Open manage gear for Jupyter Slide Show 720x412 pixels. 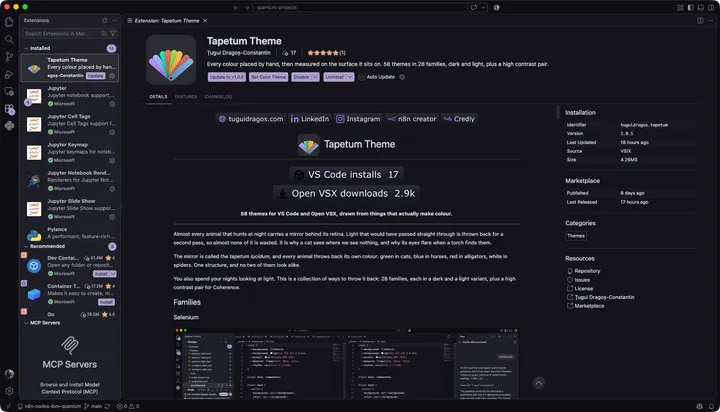tap(112, 217)
